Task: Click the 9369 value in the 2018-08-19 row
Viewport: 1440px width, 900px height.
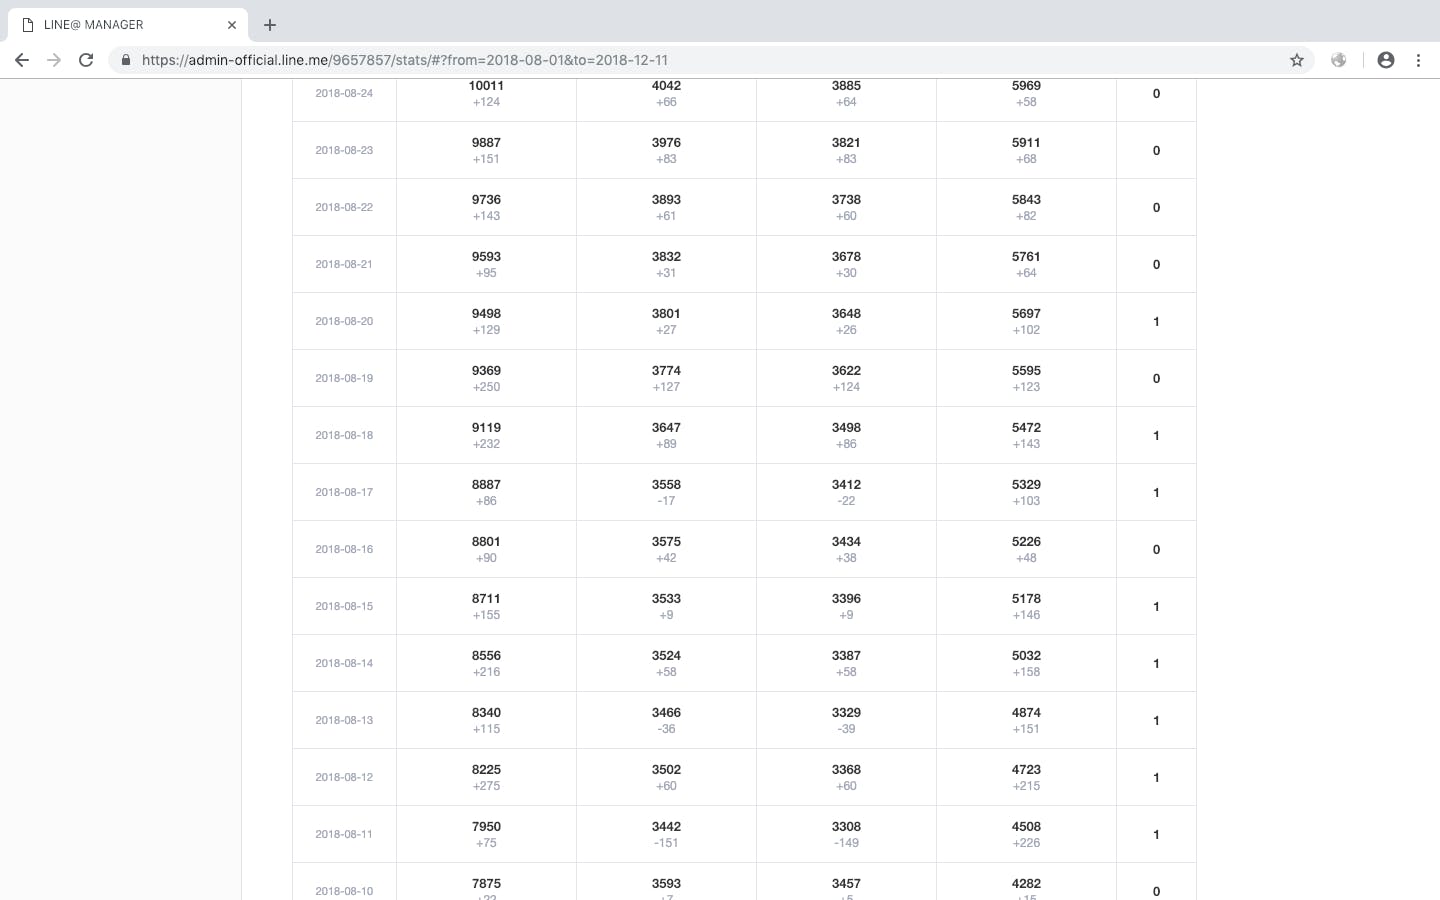Action: (x=486, y=371)
